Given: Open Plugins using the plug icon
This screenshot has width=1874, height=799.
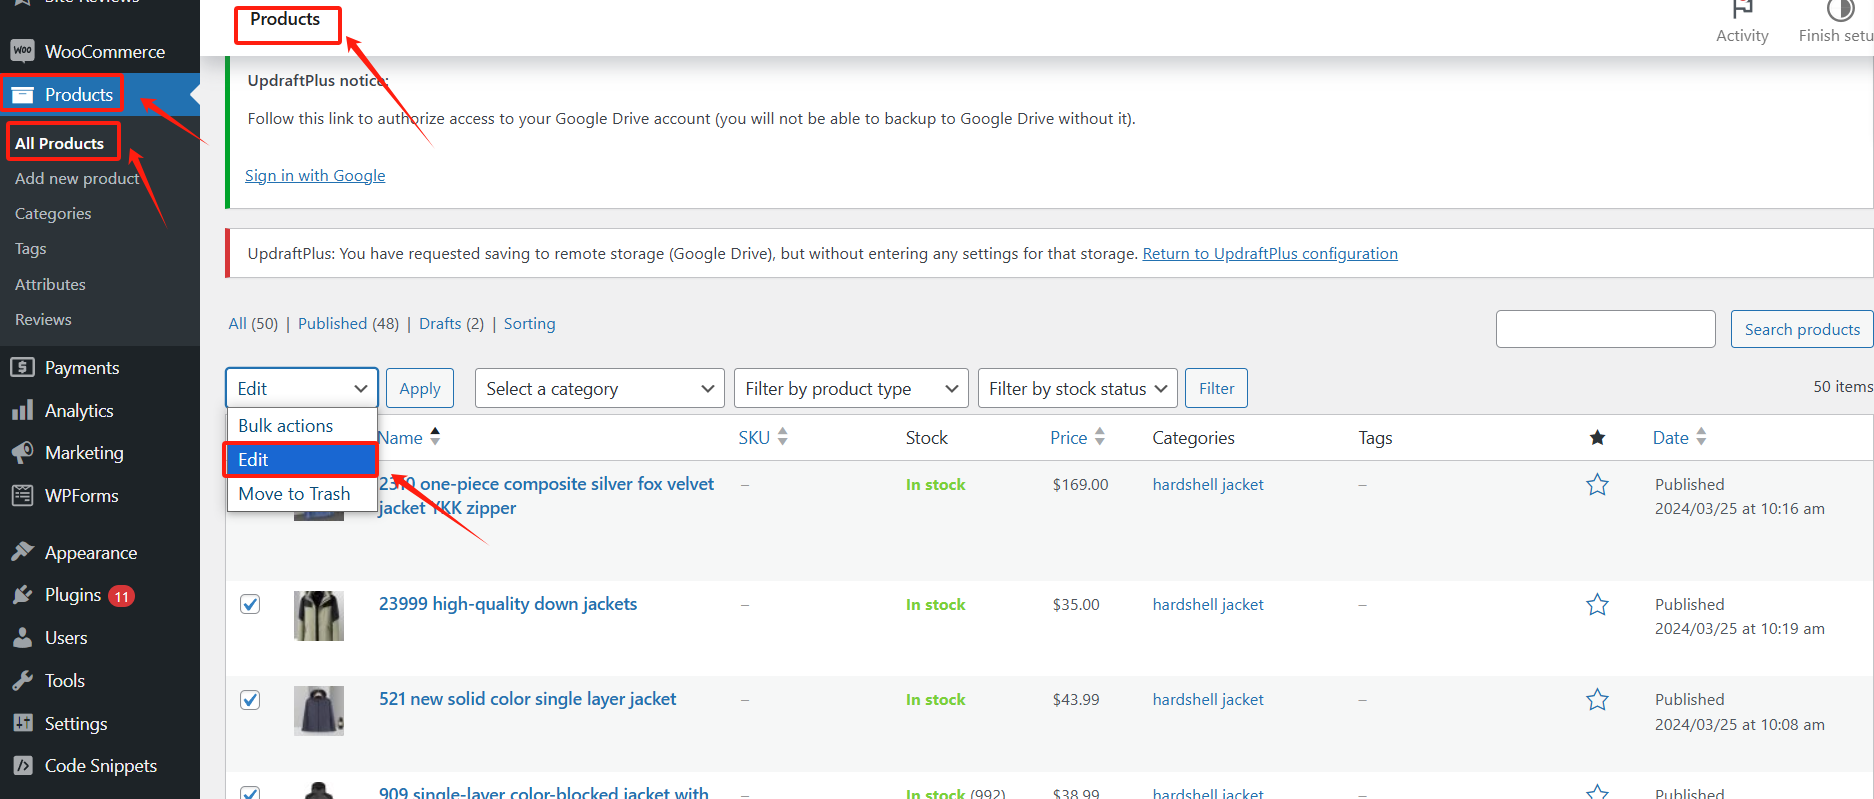Looking at the screenshot, I should [22, 595].
